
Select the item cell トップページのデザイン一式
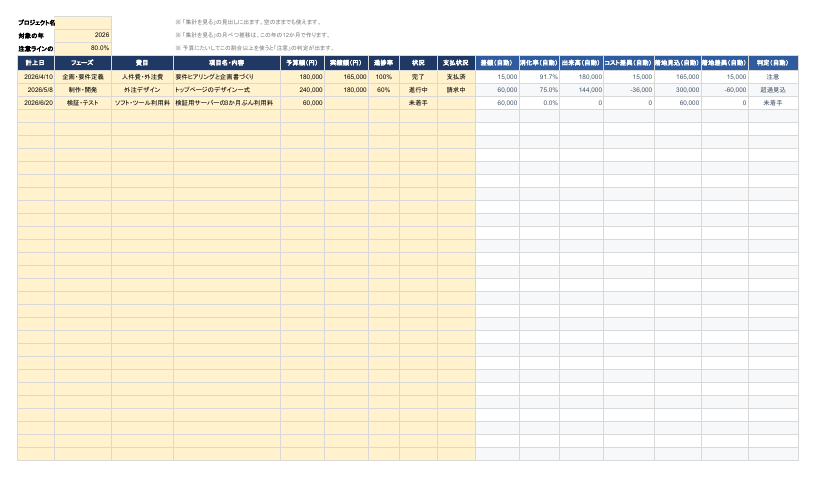click(x=227, y=90)
